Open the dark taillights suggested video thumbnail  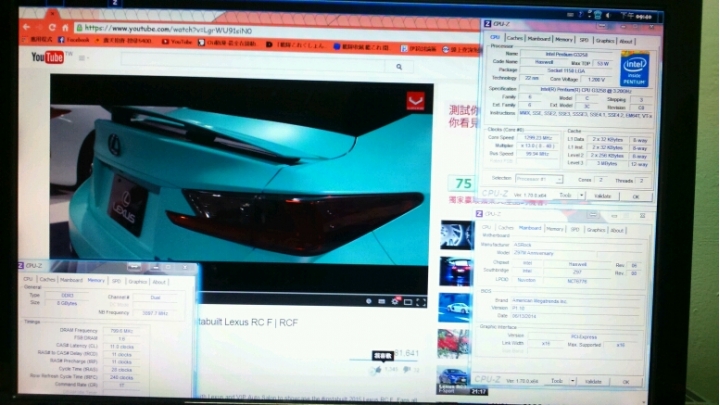pyautogui.click(x=456, y=271)
